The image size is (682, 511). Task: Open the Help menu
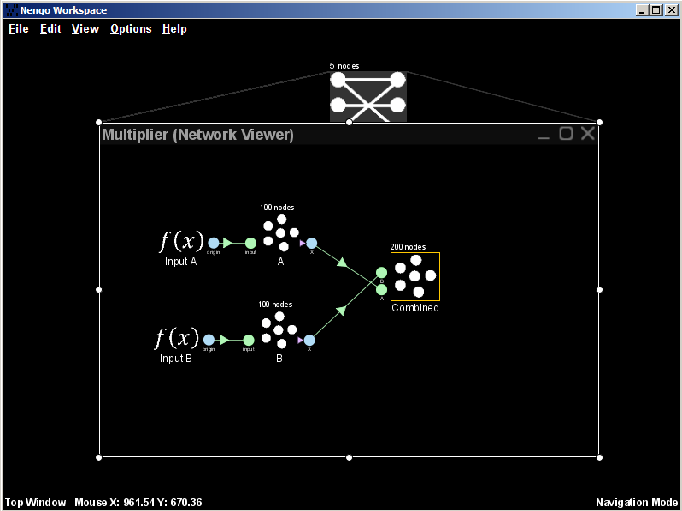coord(174,29)
